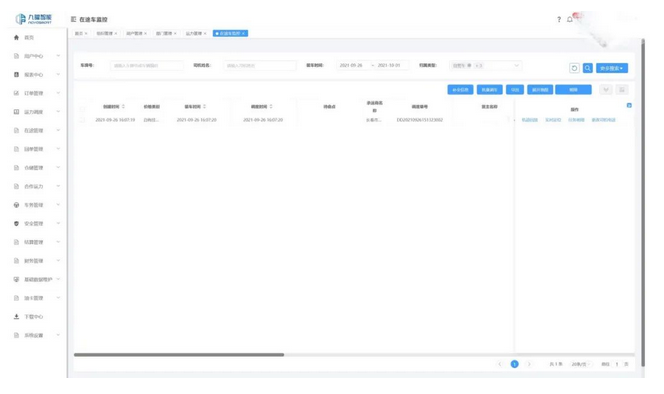
Task: Open the 20条/页 page size dropdown
Action: click(581, 364)
